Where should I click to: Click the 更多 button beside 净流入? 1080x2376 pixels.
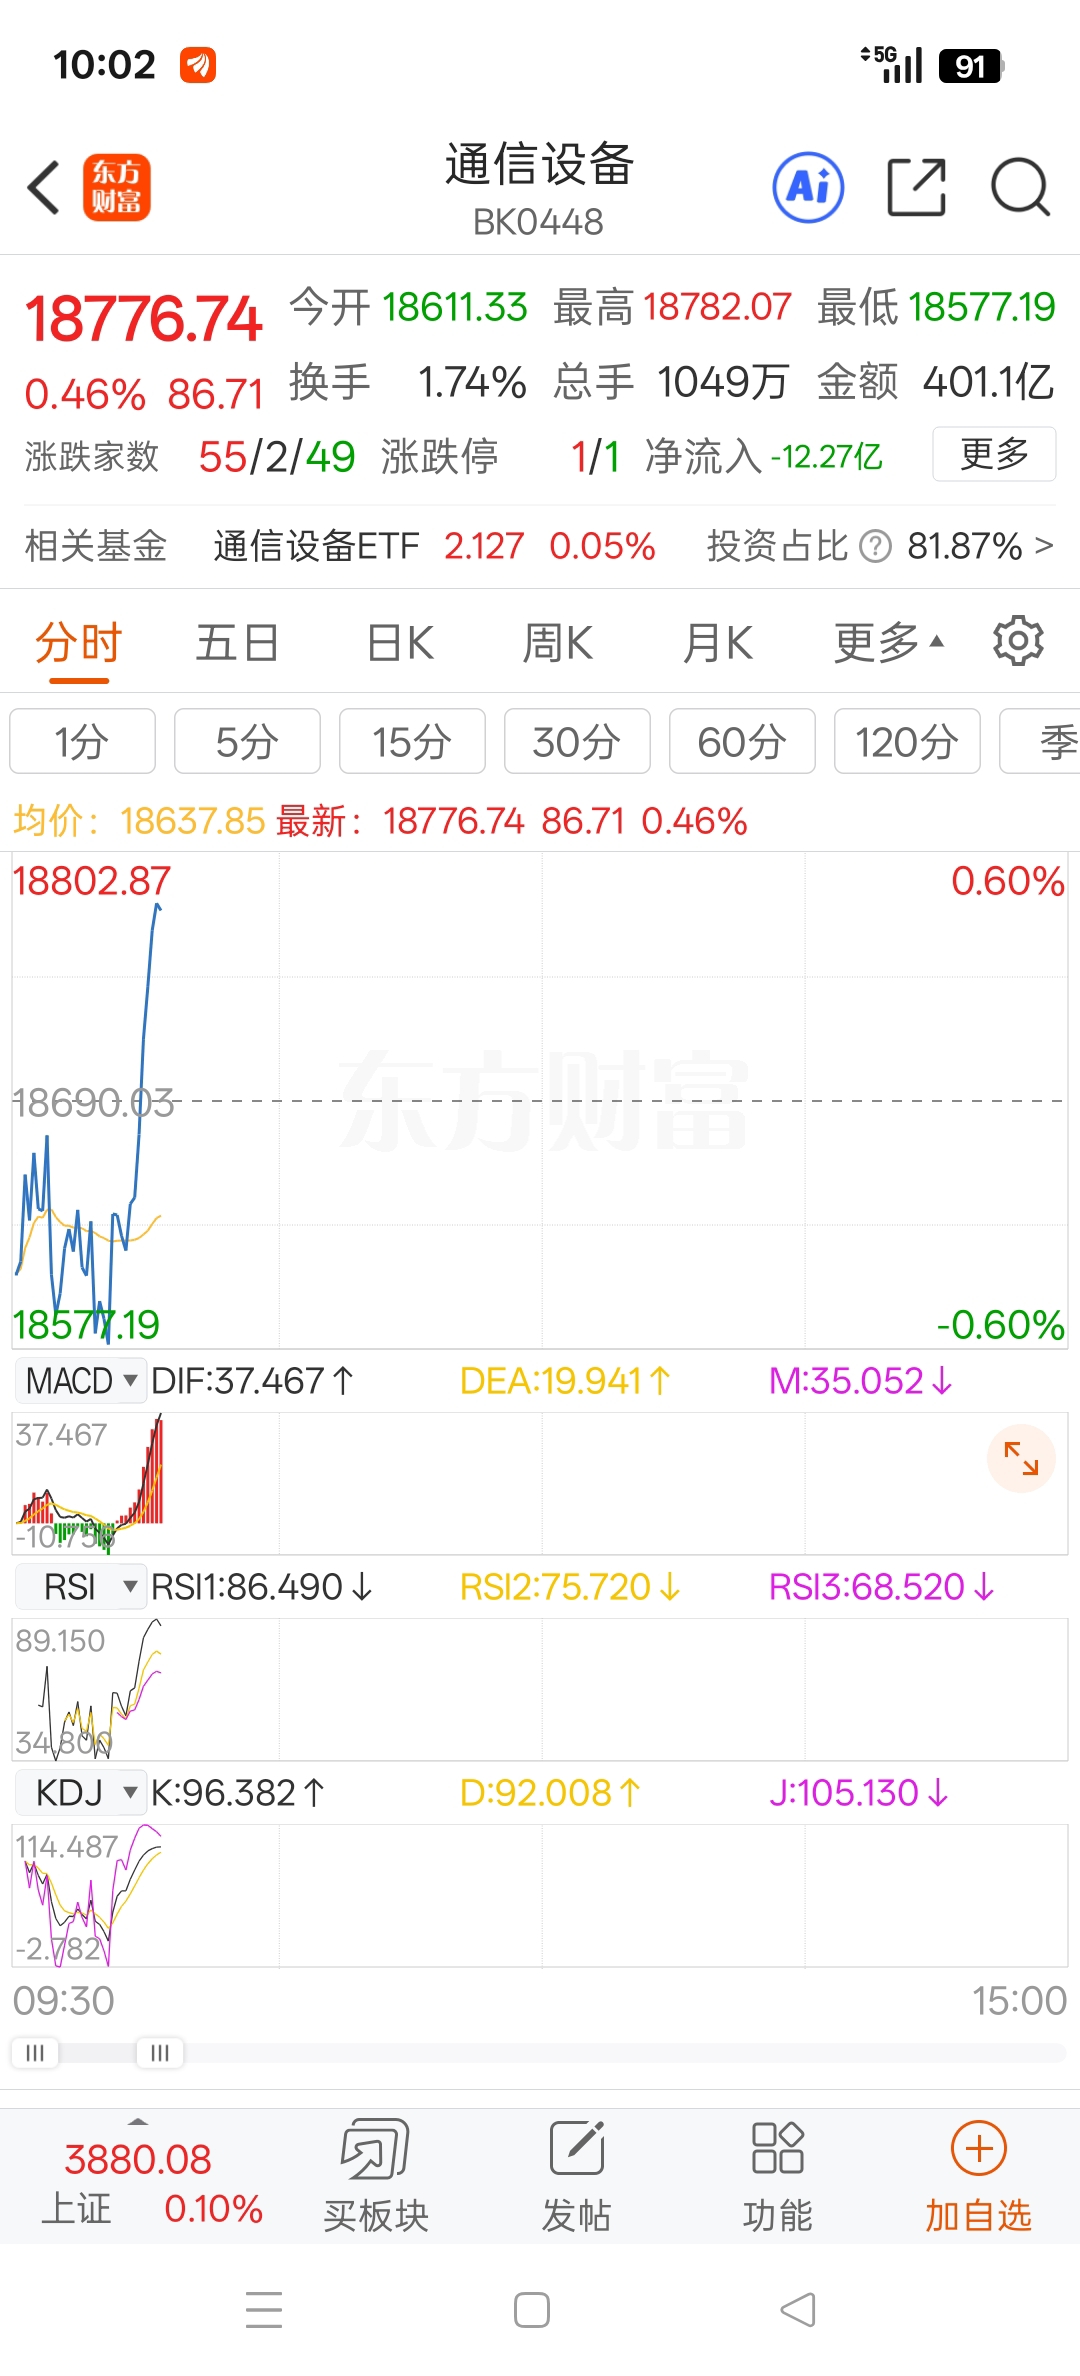click(994, 454)
